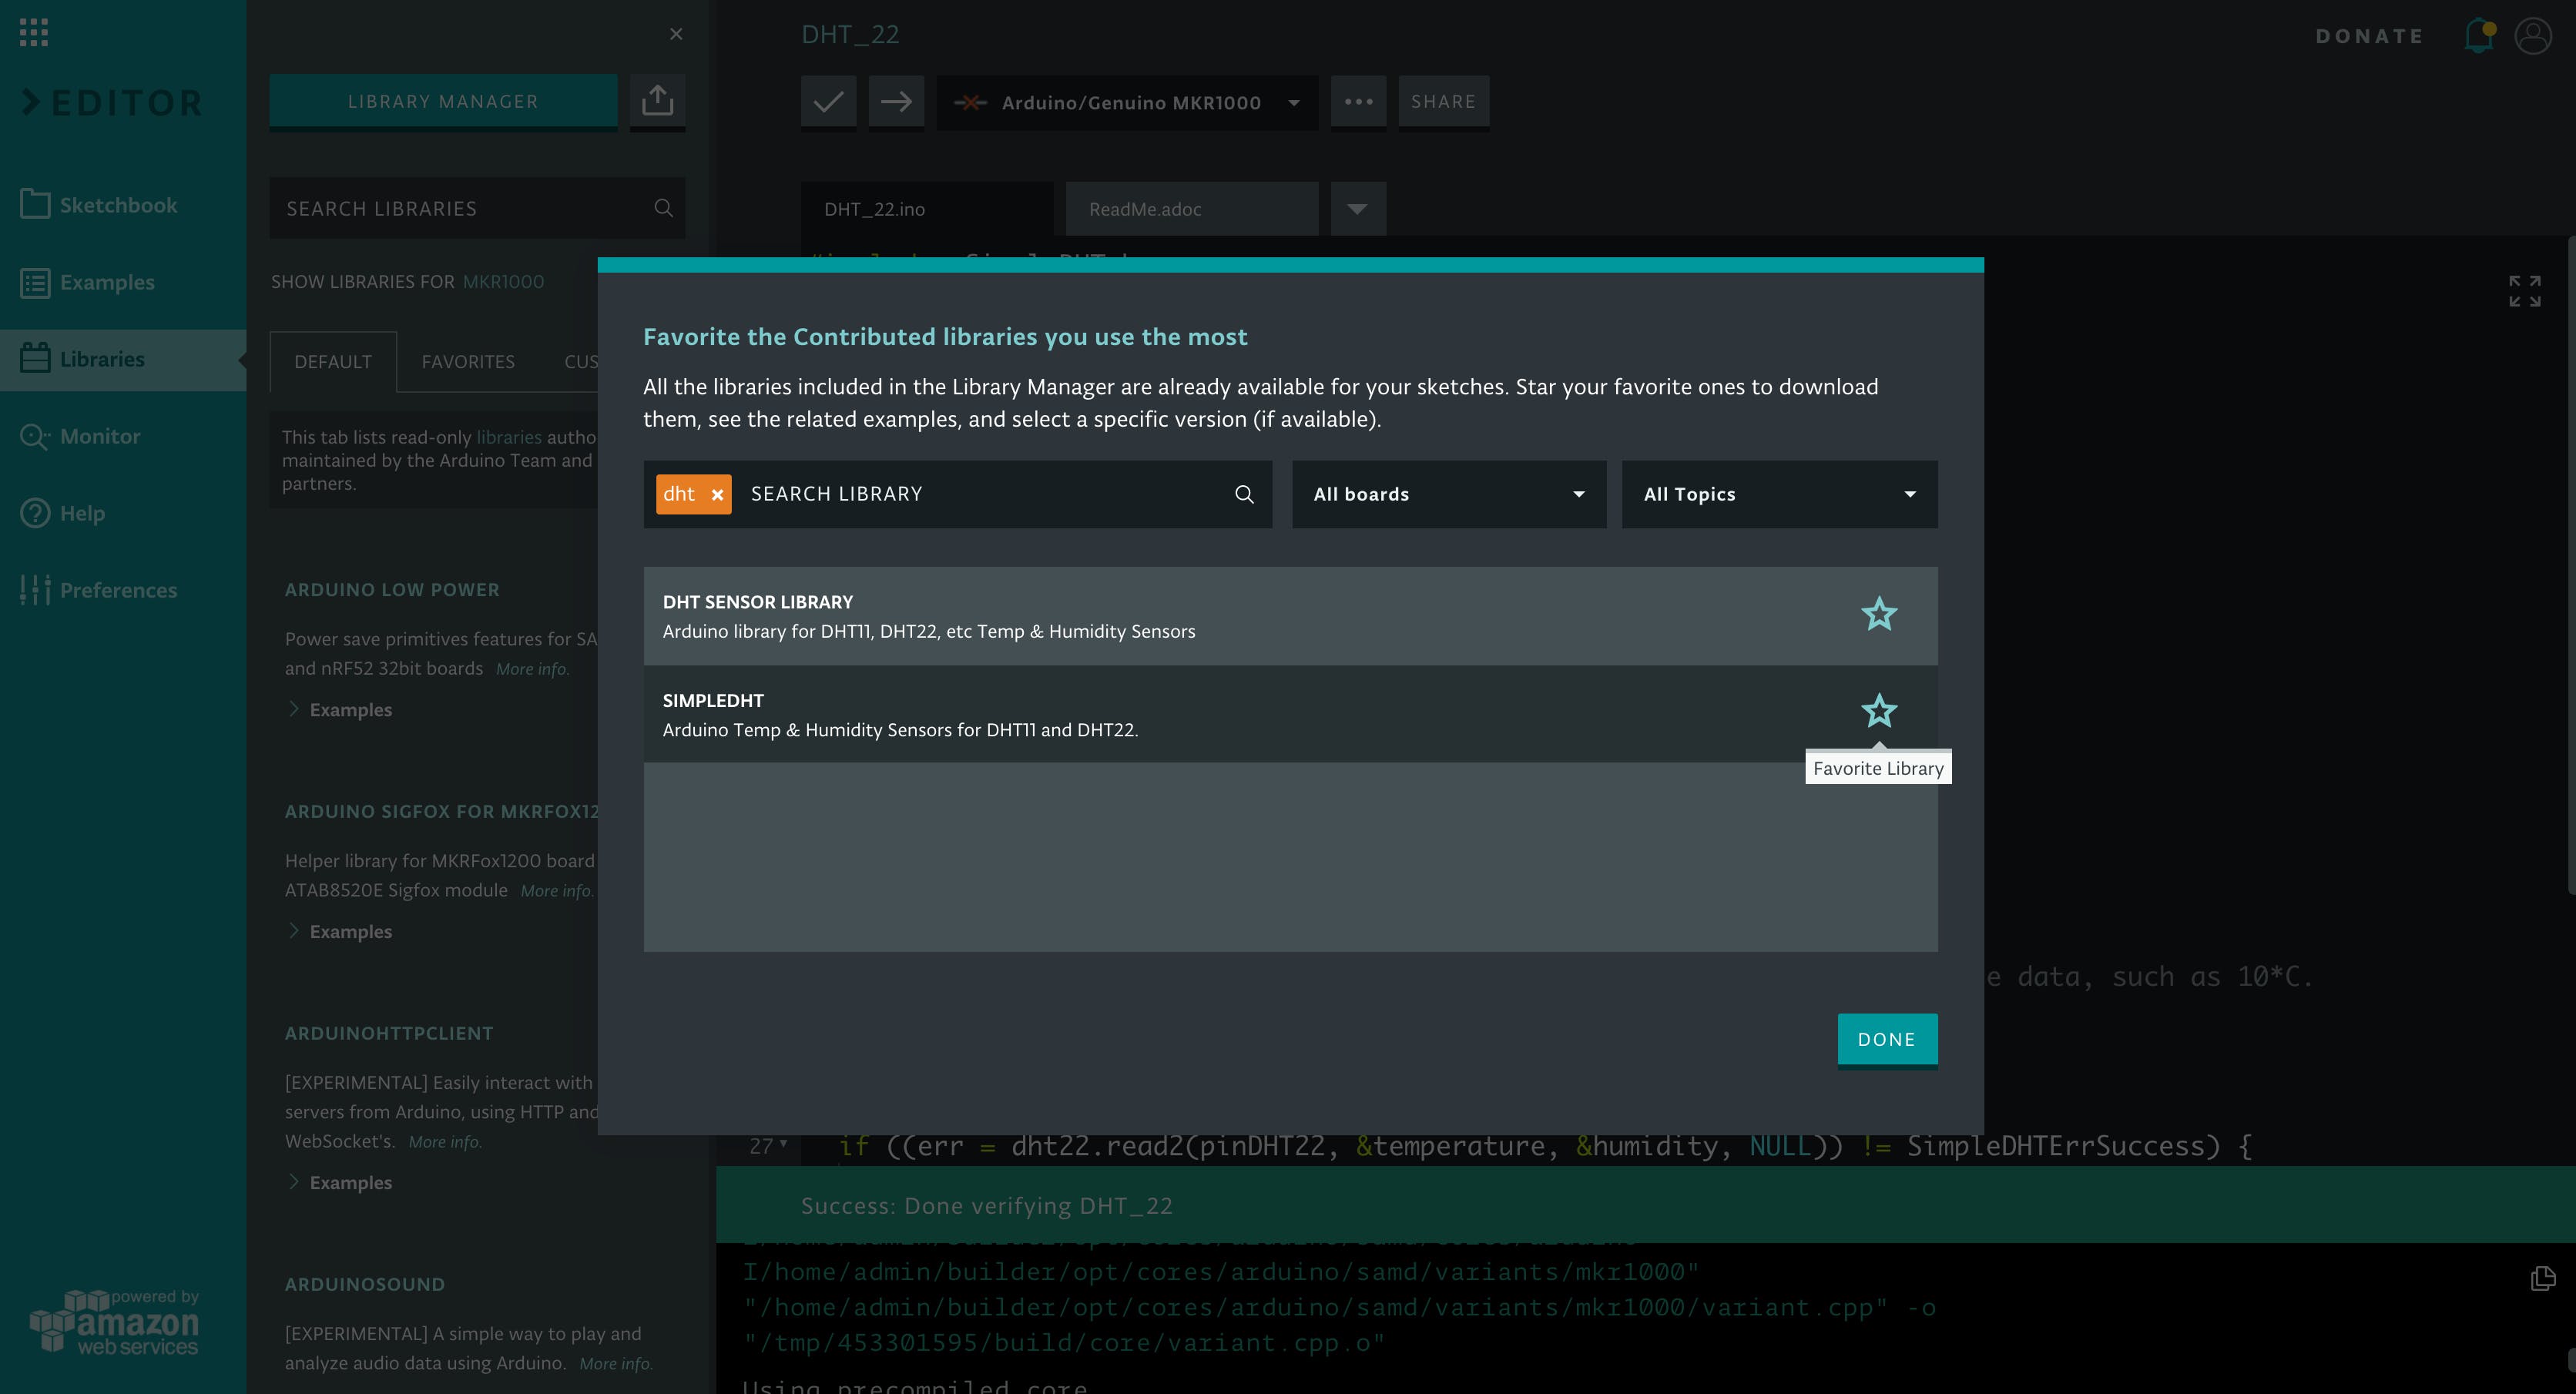Expand Examples under Arduino Sigfox
2576x1394 pixels.
(340, 932)
